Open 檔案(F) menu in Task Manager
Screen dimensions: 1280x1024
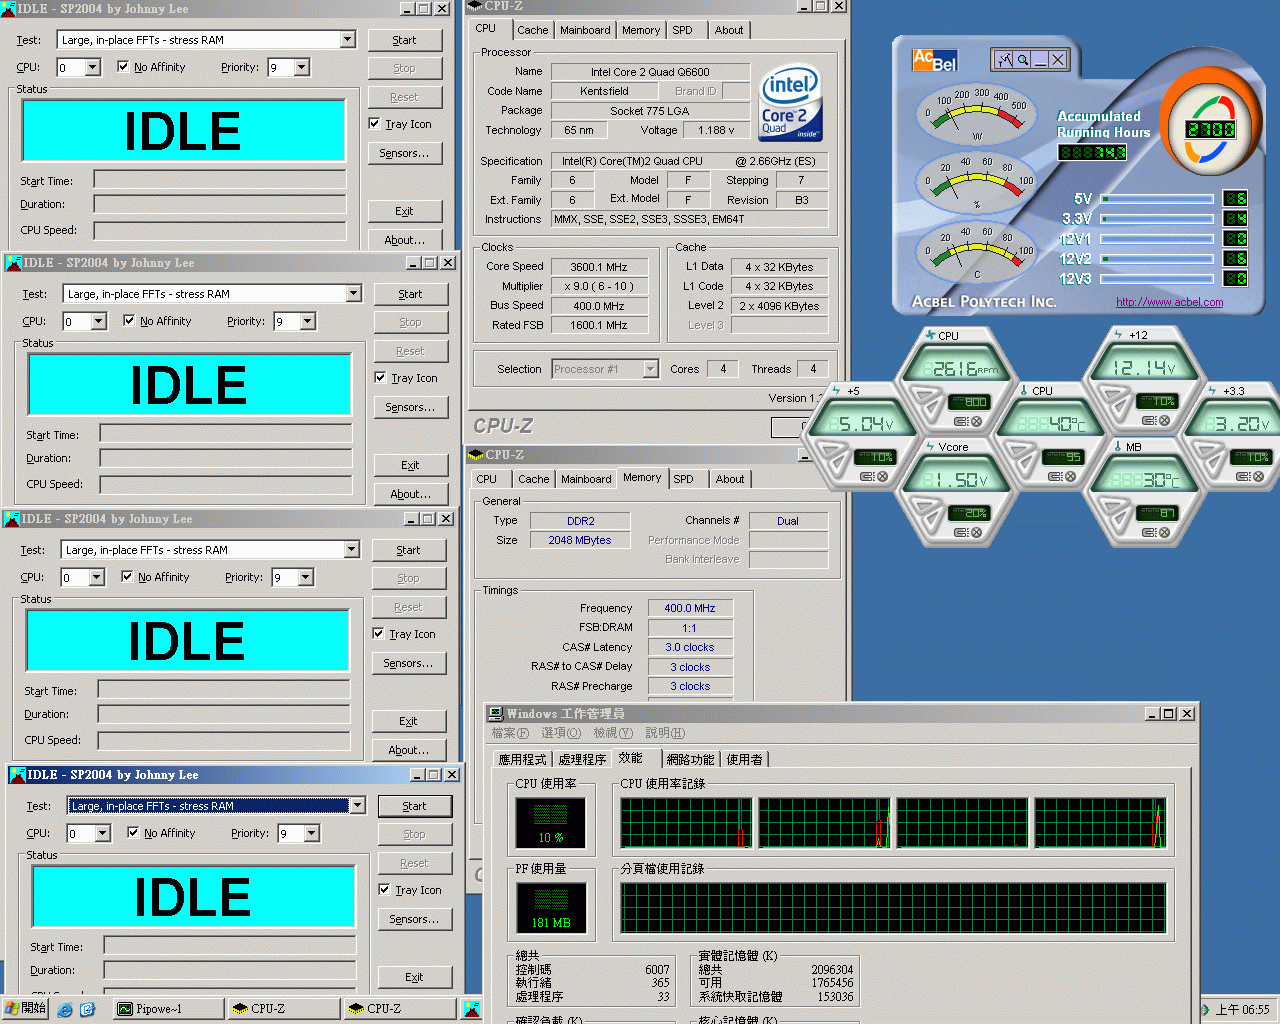510,733
